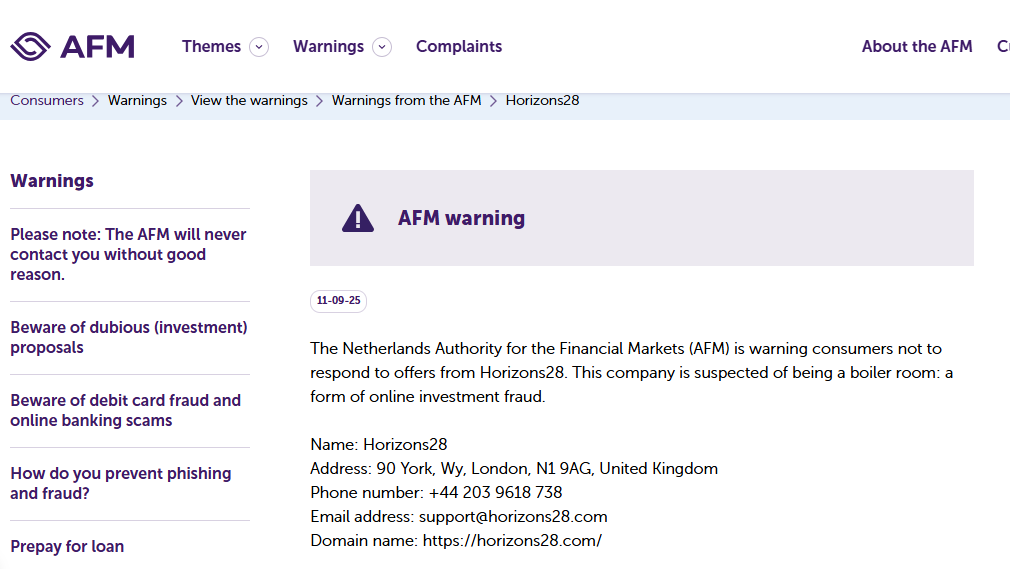Open debit card fraud and banking scams
Viewport: 1010px width, 569px height.
click(x=126, y=410)
